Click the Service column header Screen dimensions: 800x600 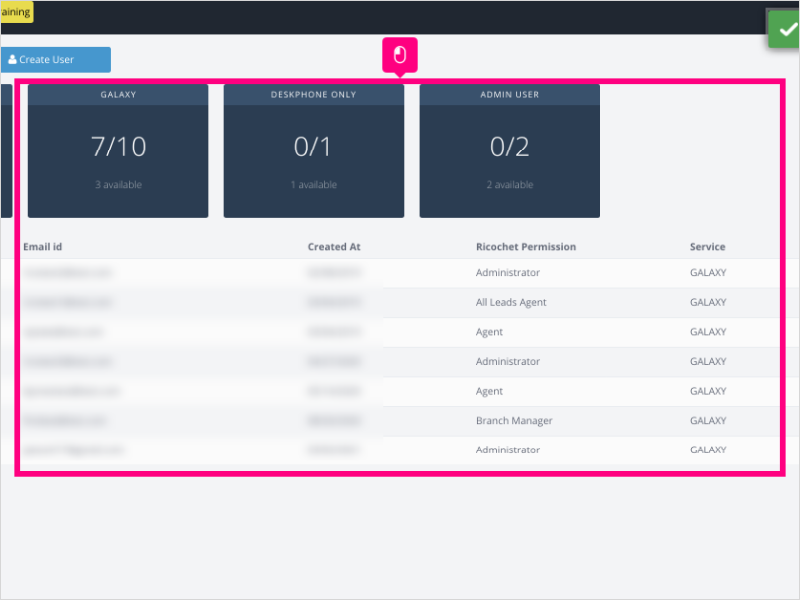708,247
